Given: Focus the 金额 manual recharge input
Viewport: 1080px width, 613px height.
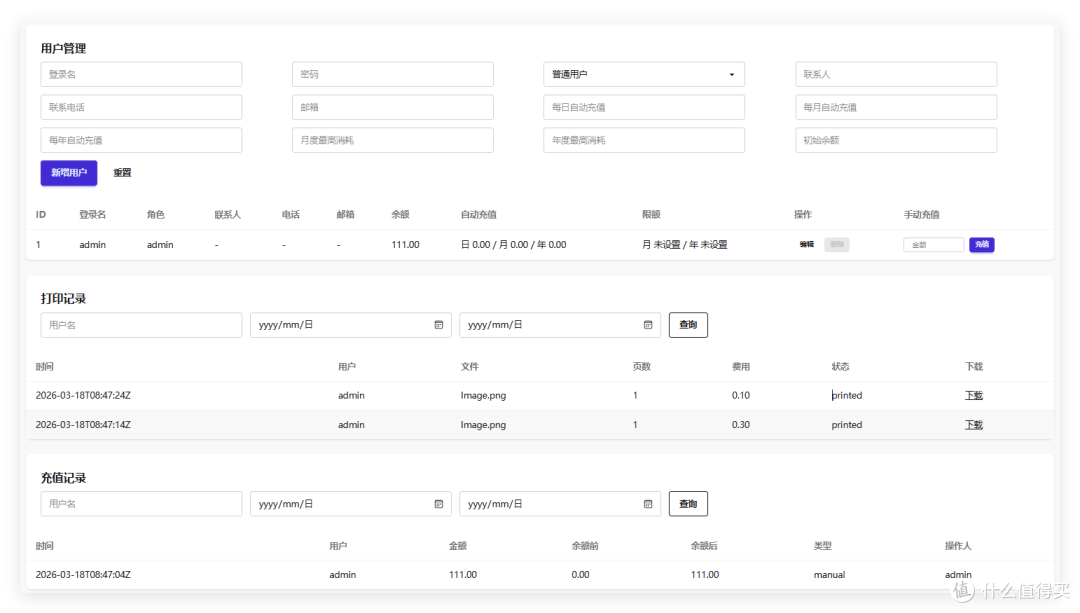Looking at the screenshot, I should (933, 245).
